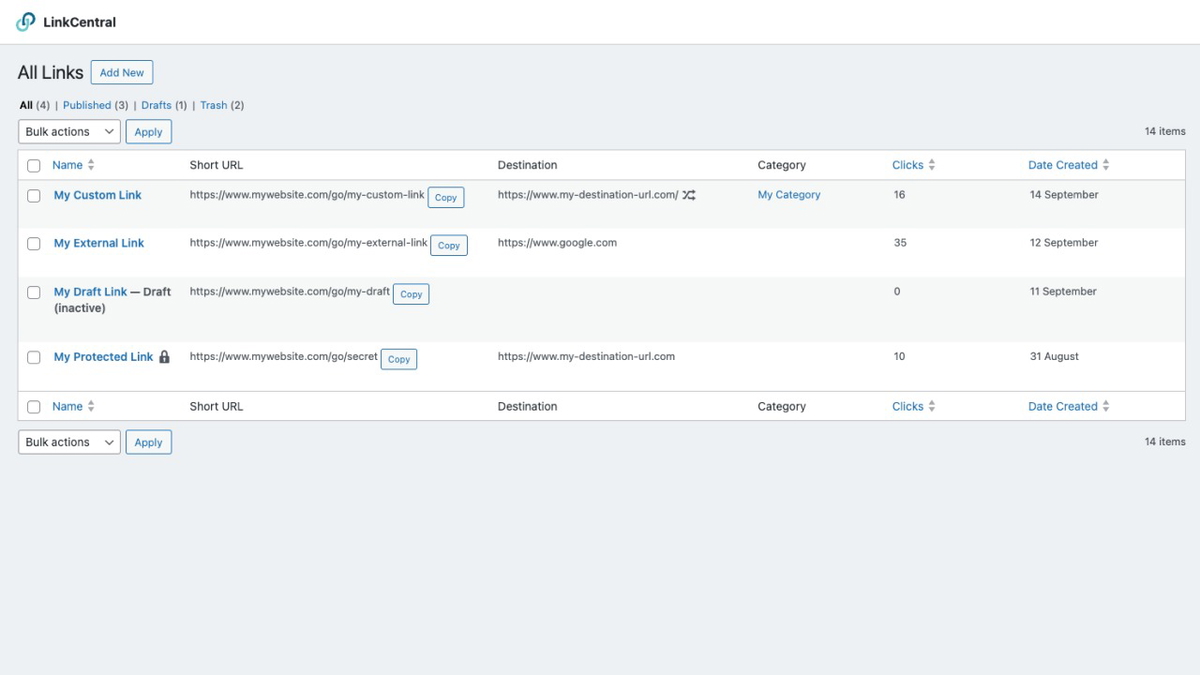Open the bottom Bulk actions dropdown
This screenshot has height=675, width=1200.
pyautogui.click(x=68, y=441)
